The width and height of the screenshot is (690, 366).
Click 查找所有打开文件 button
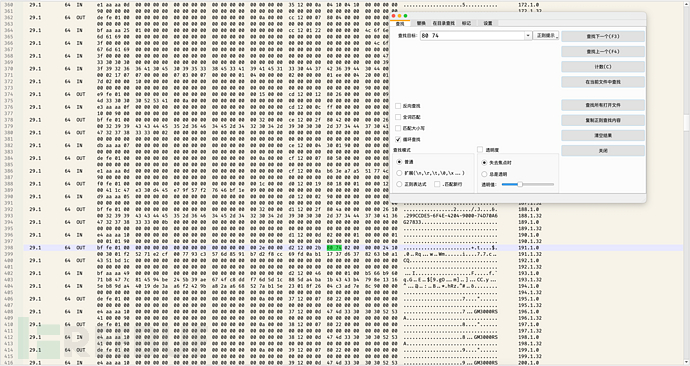tap(603, 105)
